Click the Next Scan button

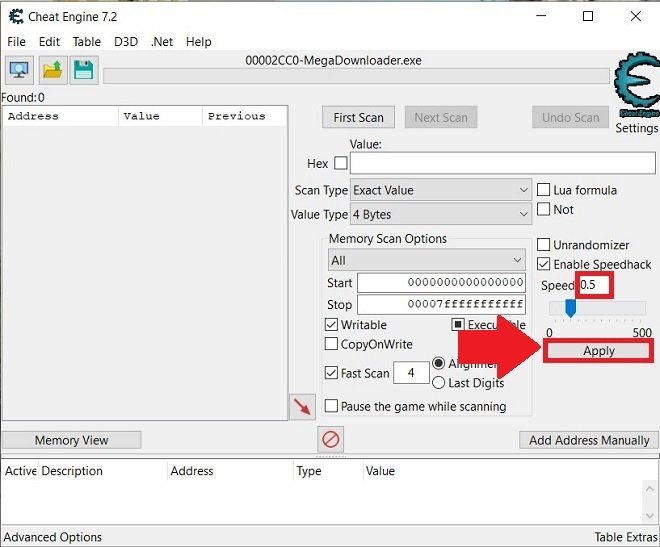pos(441,117)
